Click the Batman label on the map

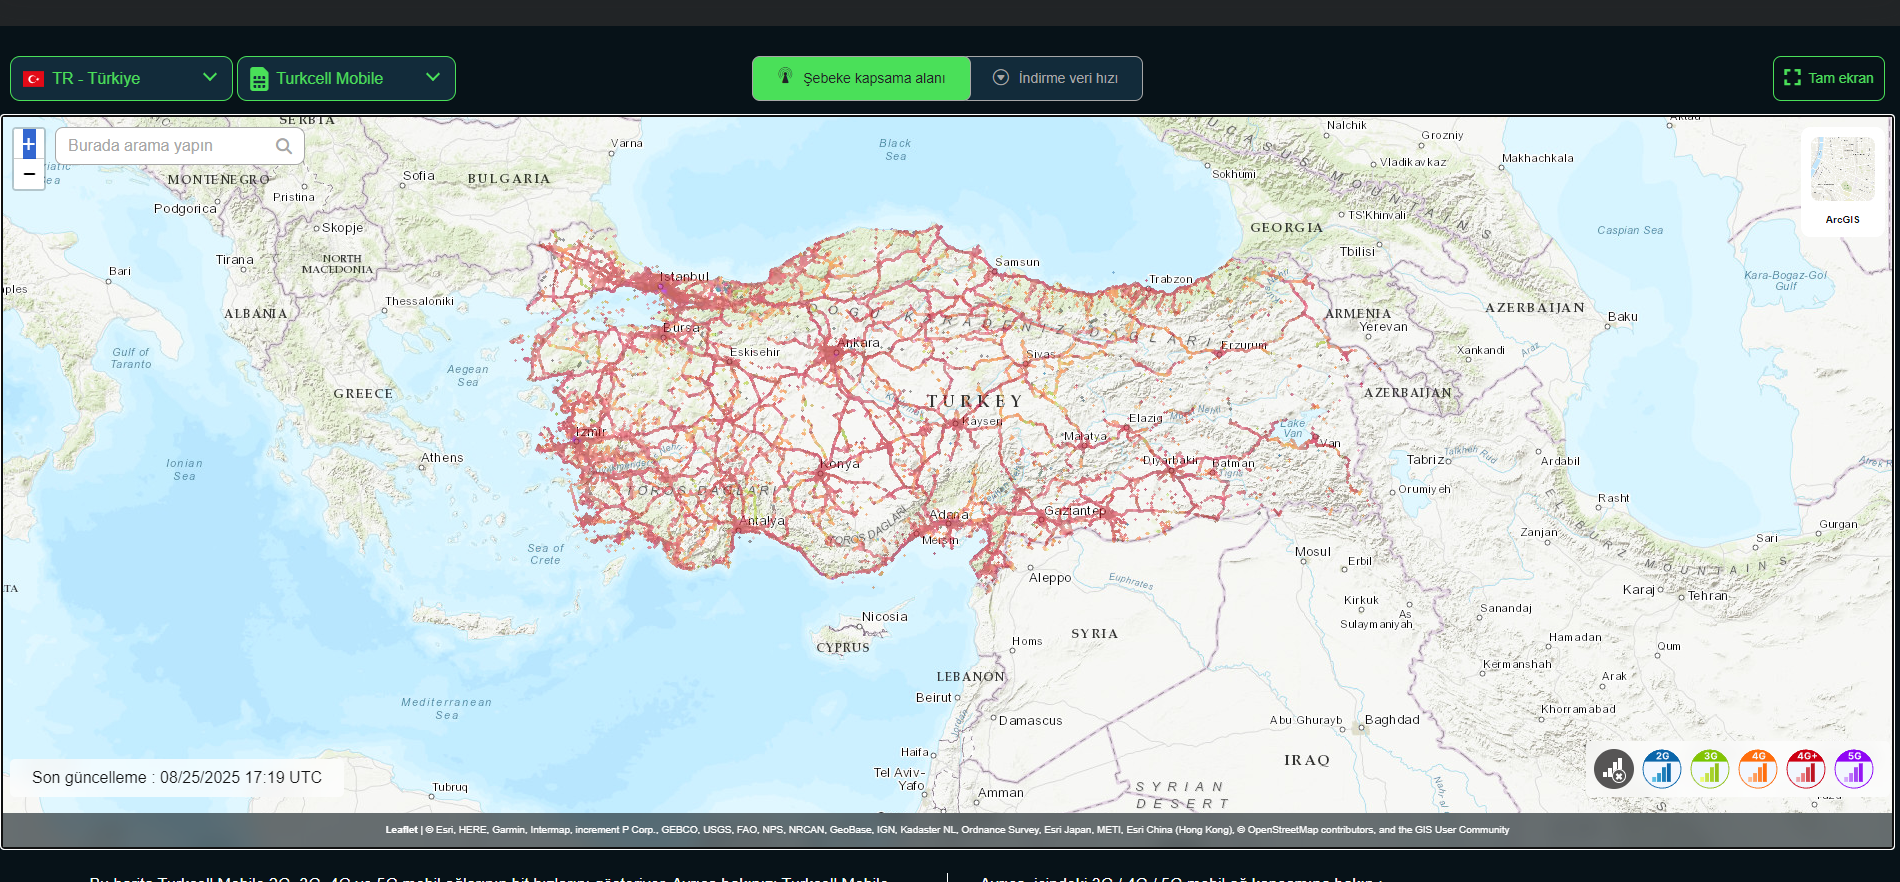[1233, 464]
